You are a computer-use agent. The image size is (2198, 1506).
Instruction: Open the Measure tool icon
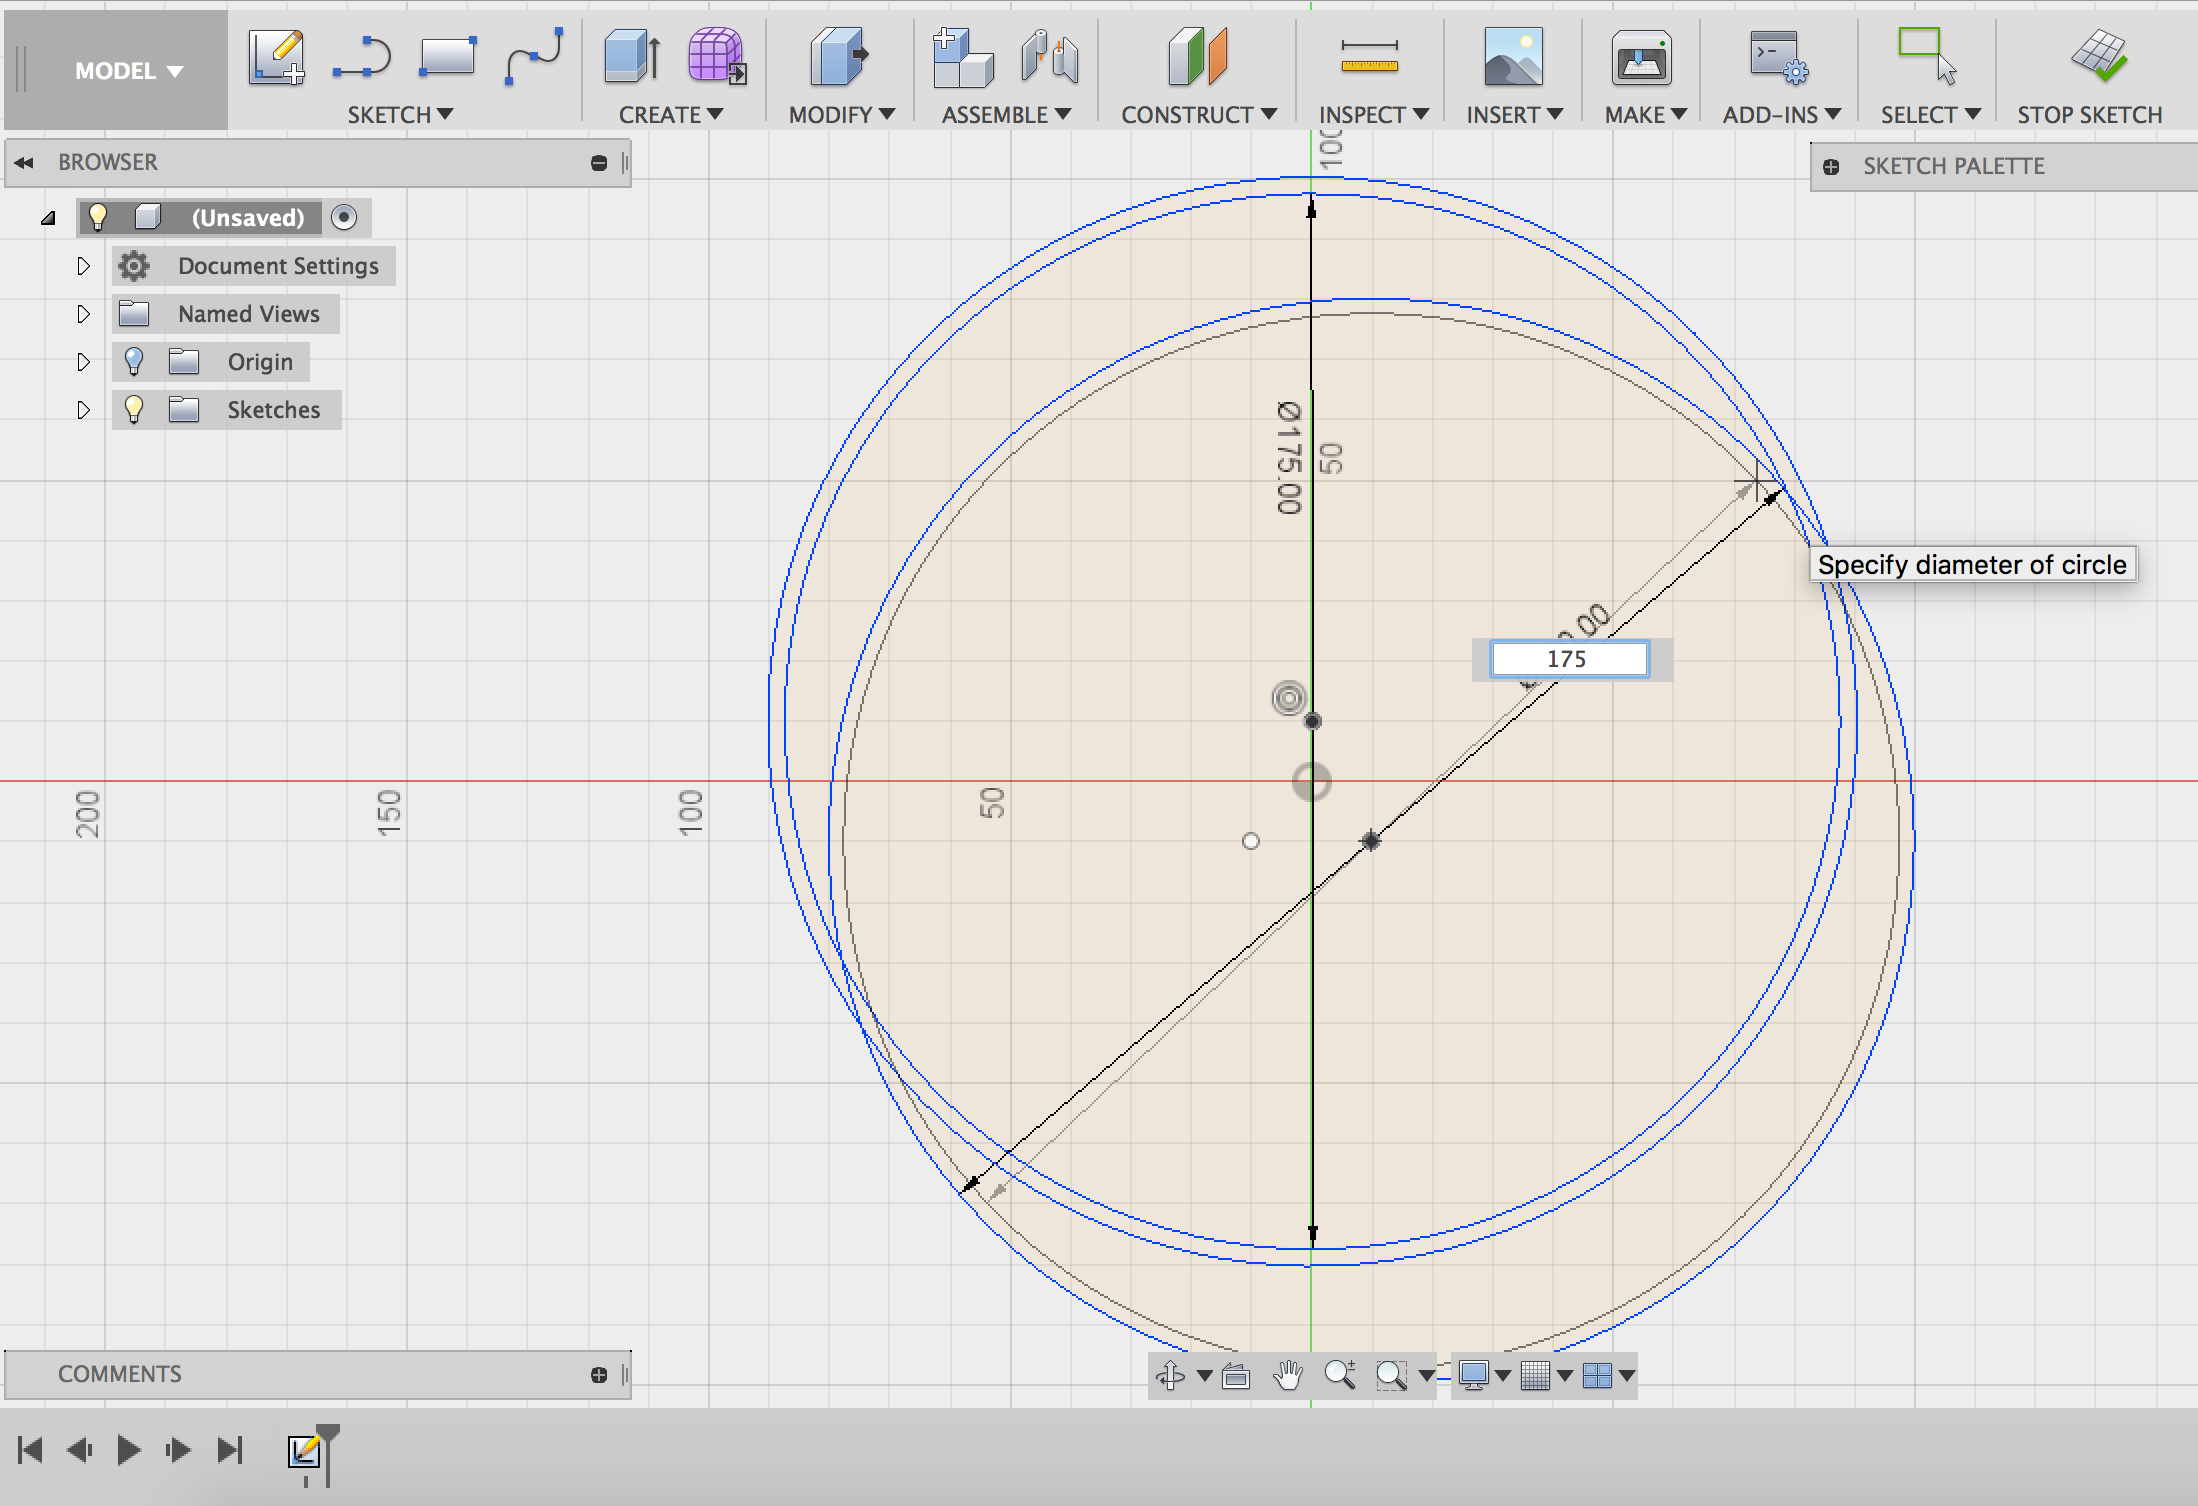pyautogui.click(x=1369, y=57)
